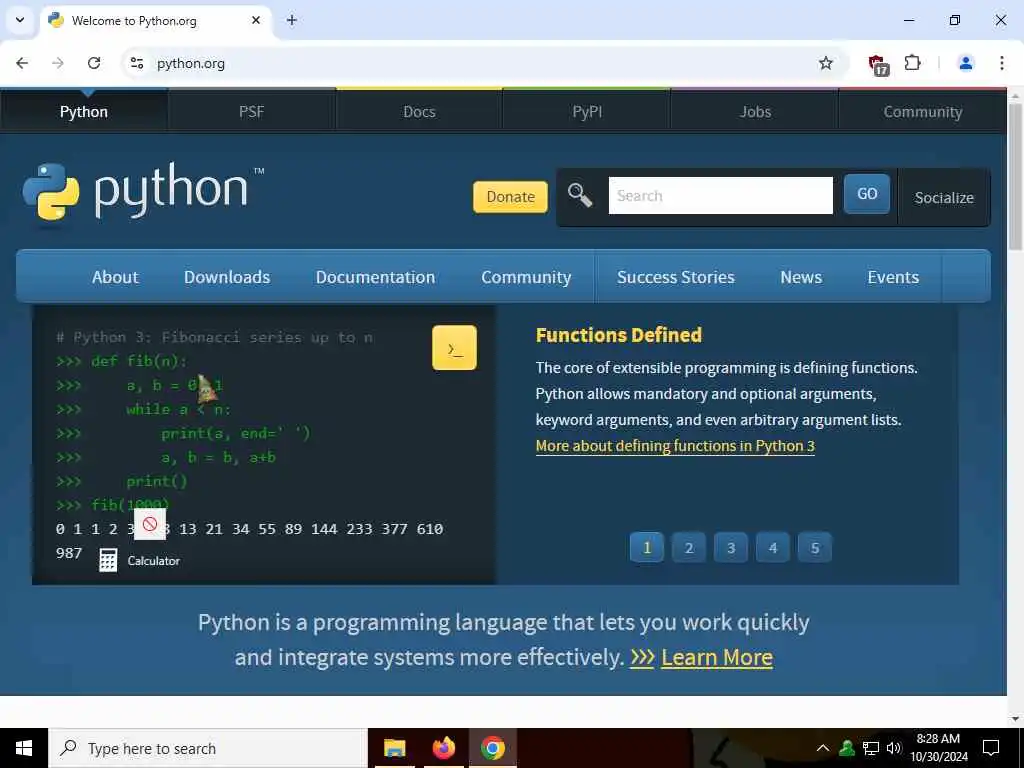Viewport: 1024px width, 768px height.
Task: Show slide 3 of the code carousel
Action: click(x=731, y=547)
